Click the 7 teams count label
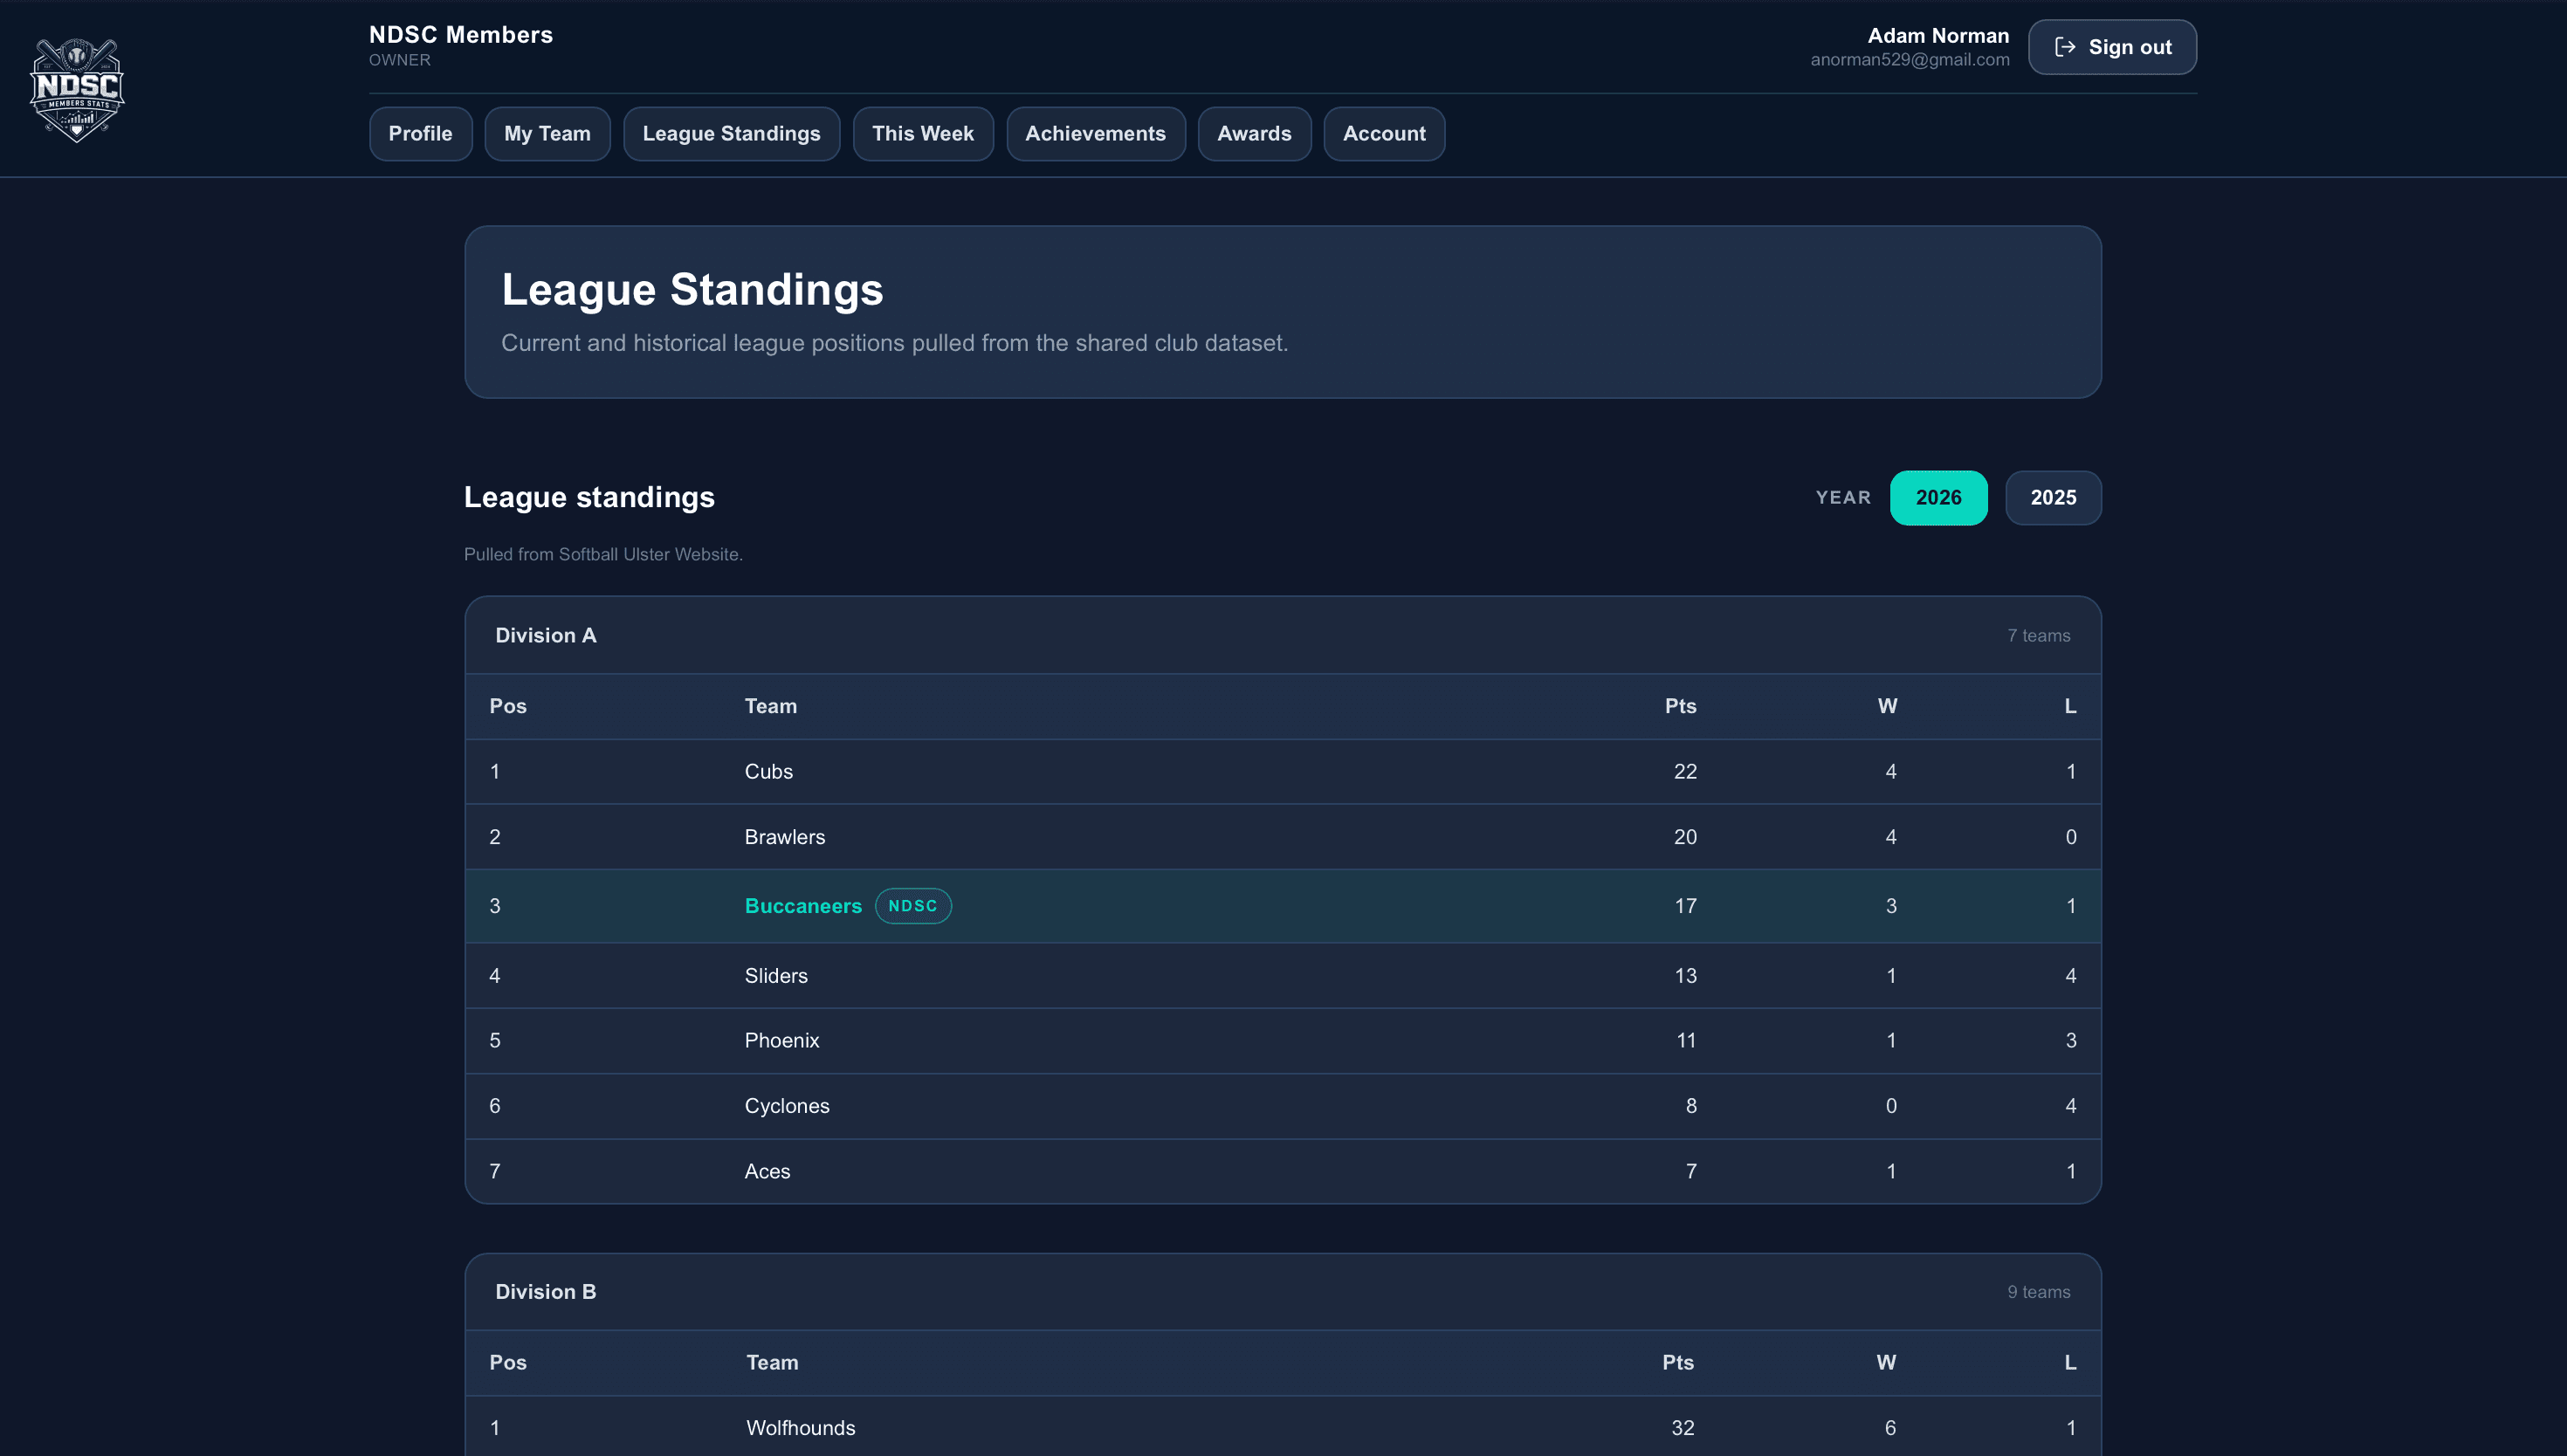The width and height of the screenshot is (2567, 1456). 2038,635
